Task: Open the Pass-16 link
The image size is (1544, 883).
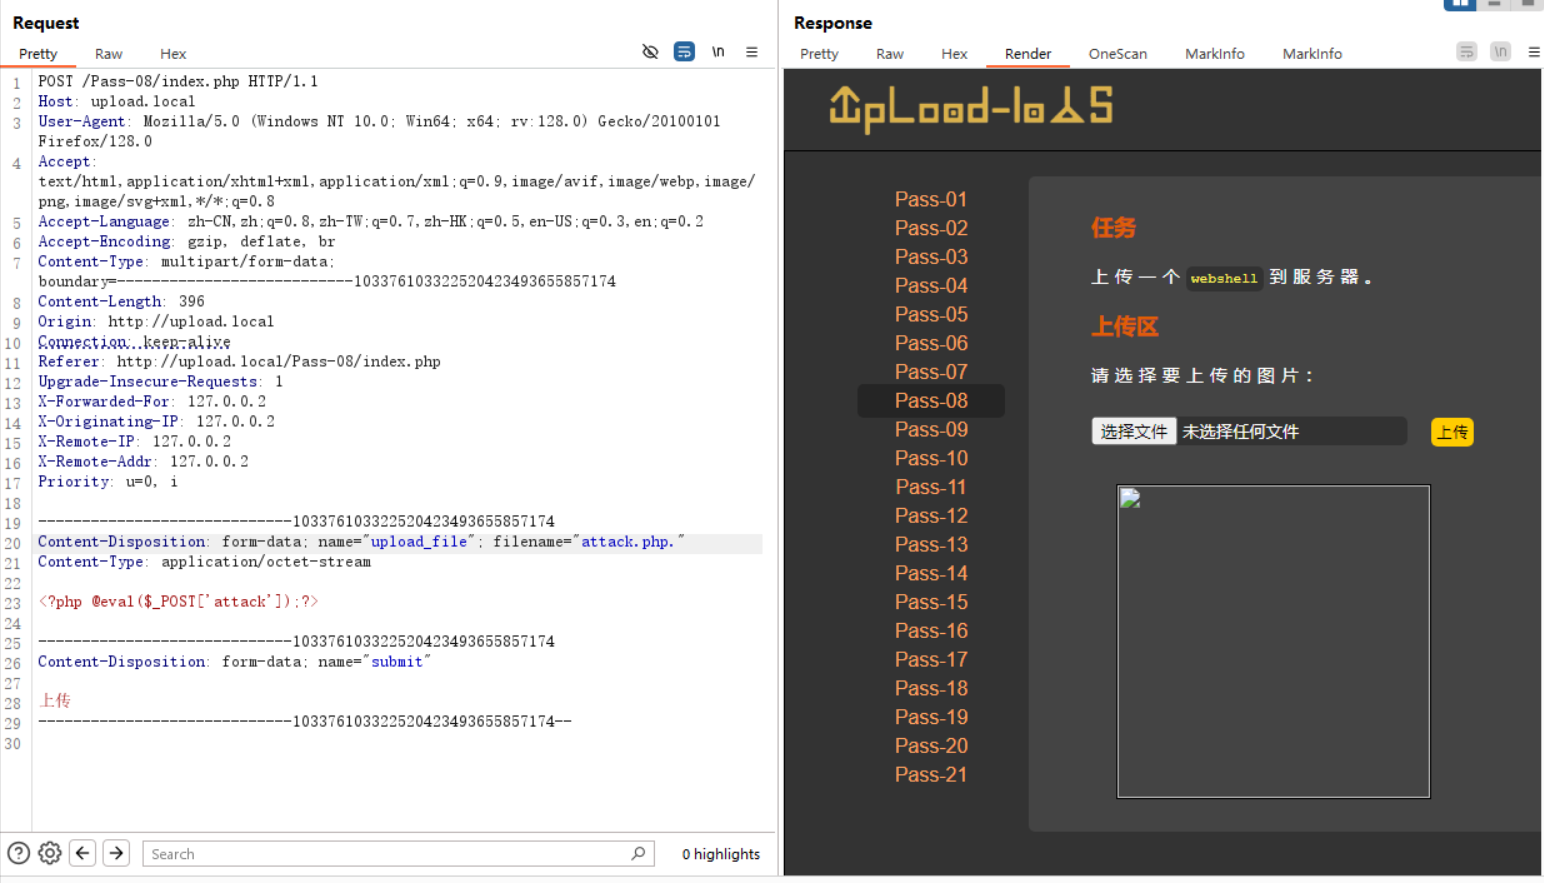Action: point(931,631)
